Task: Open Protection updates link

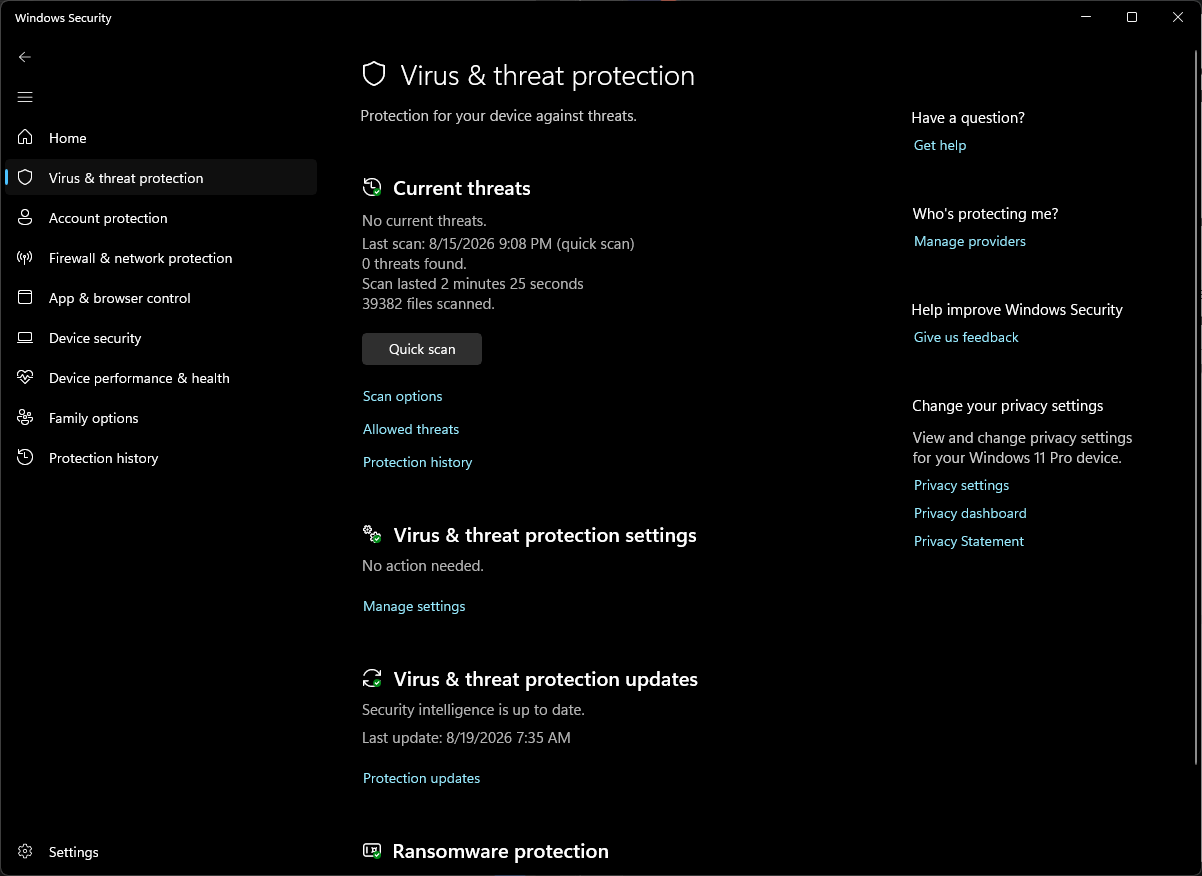Action: point(421,778)
